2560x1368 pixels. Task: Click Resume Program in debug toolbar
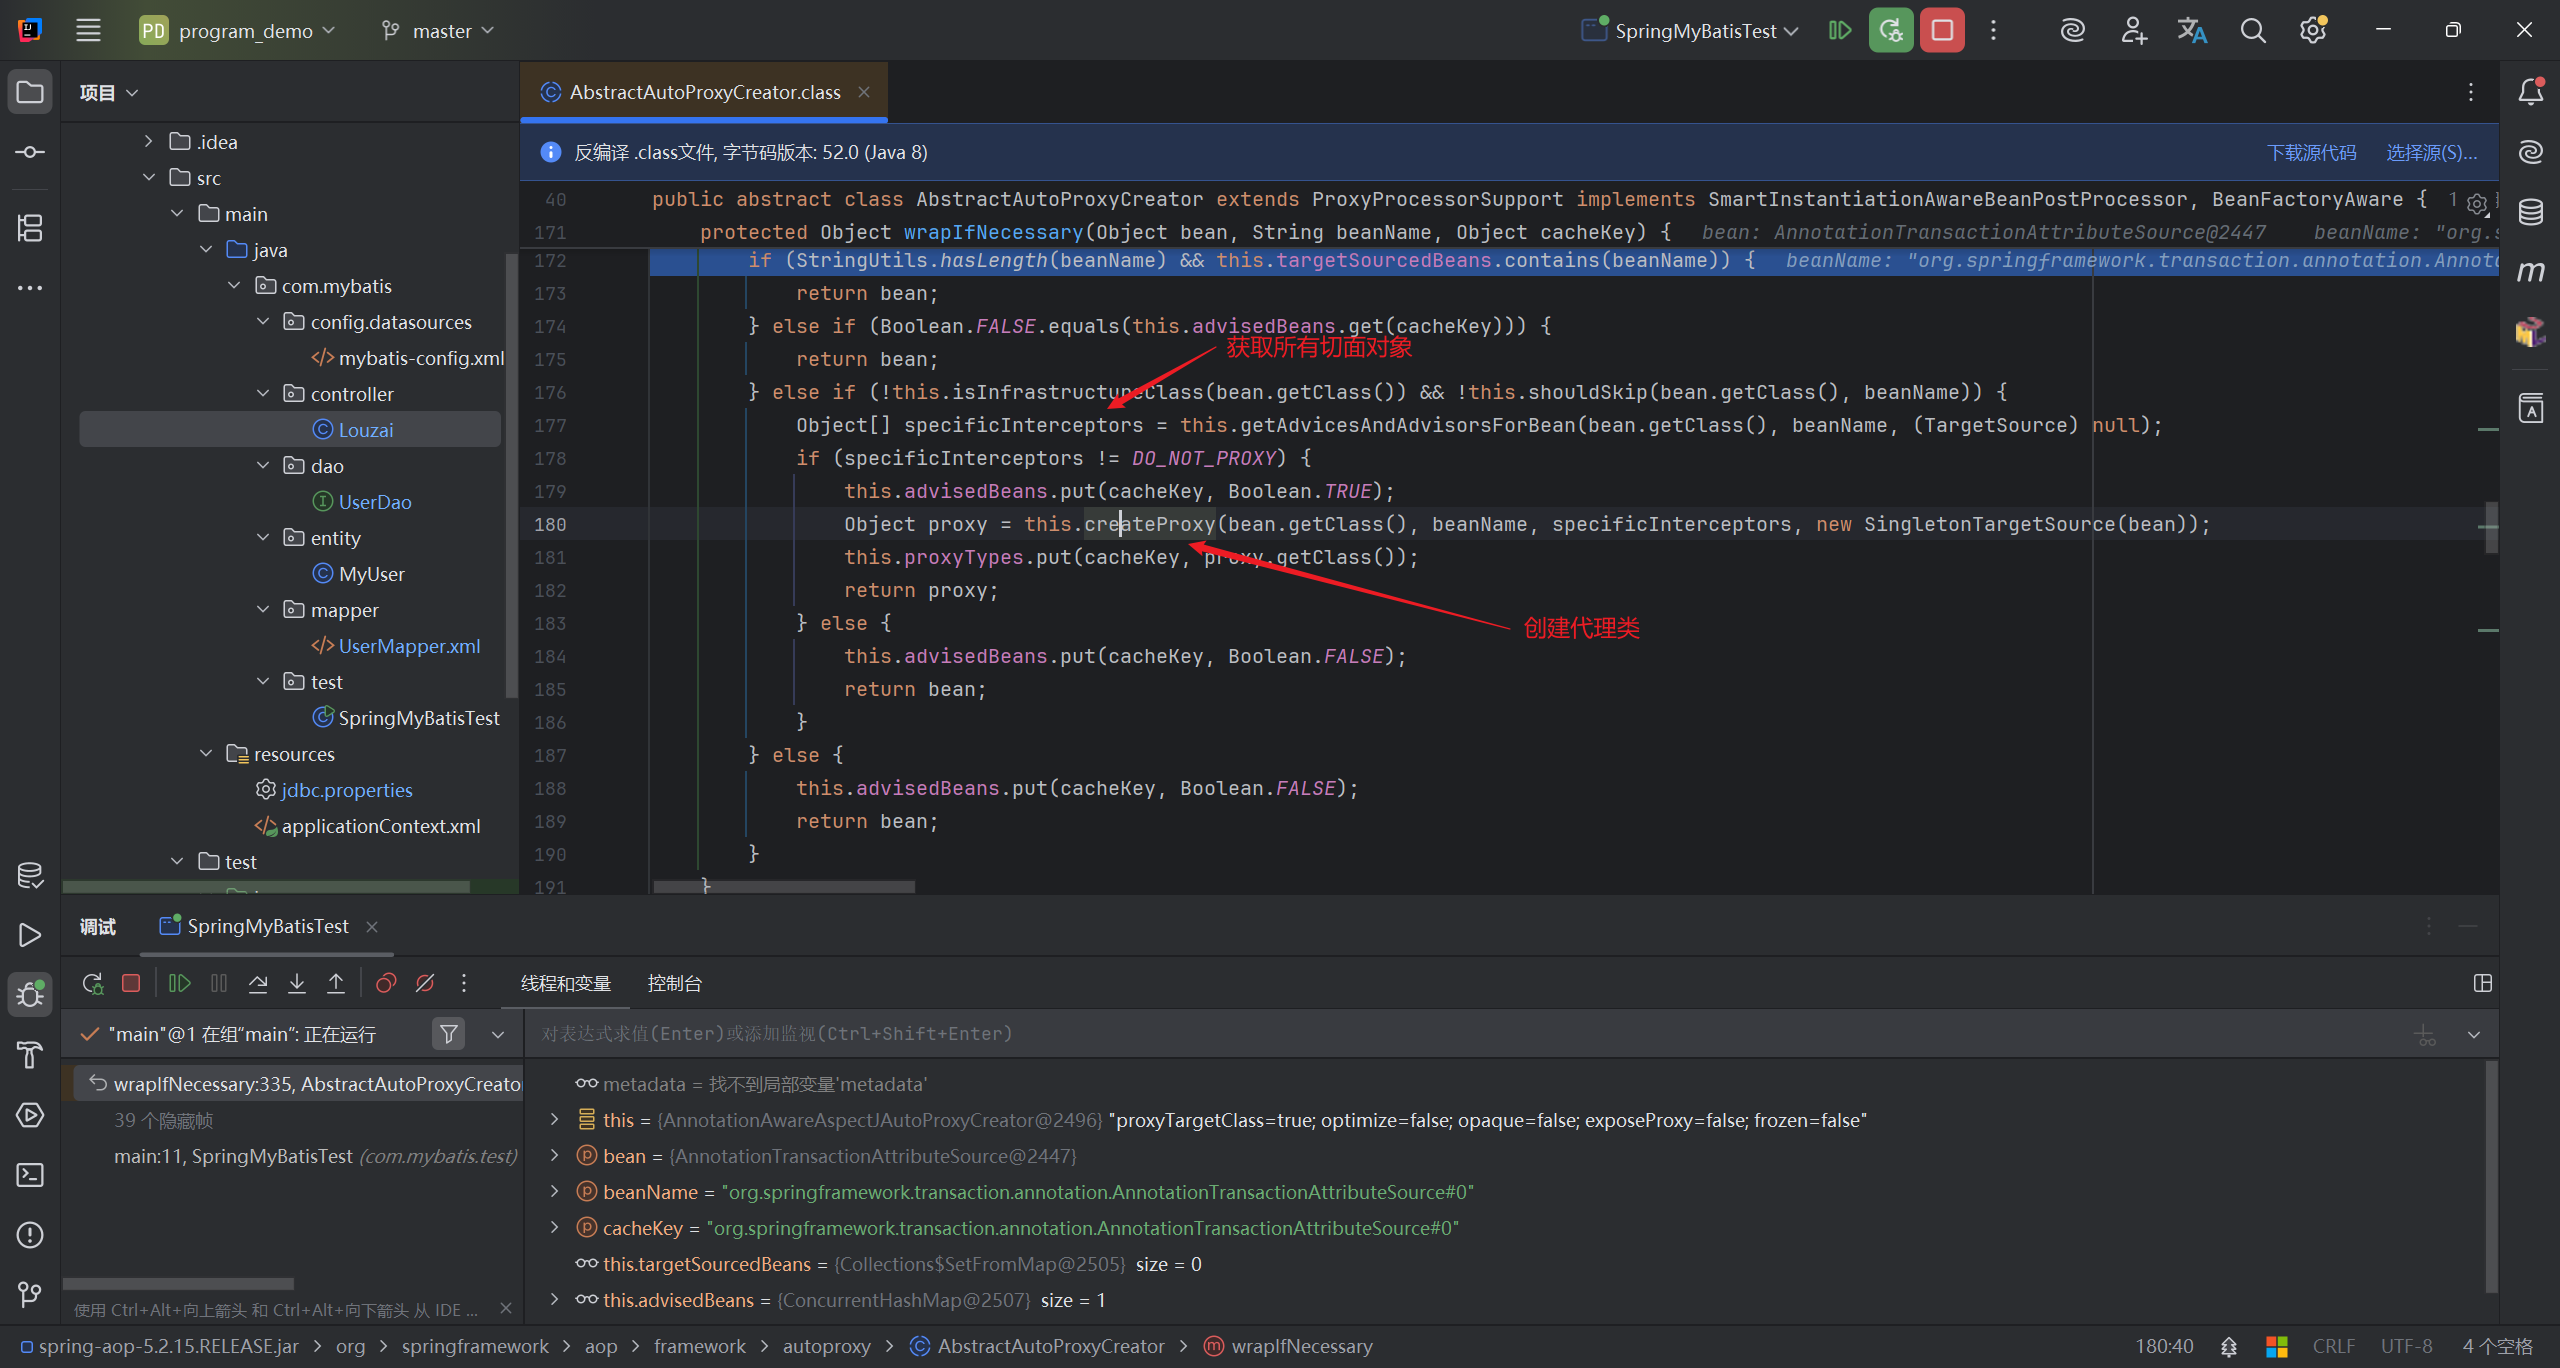coord(180,983)
